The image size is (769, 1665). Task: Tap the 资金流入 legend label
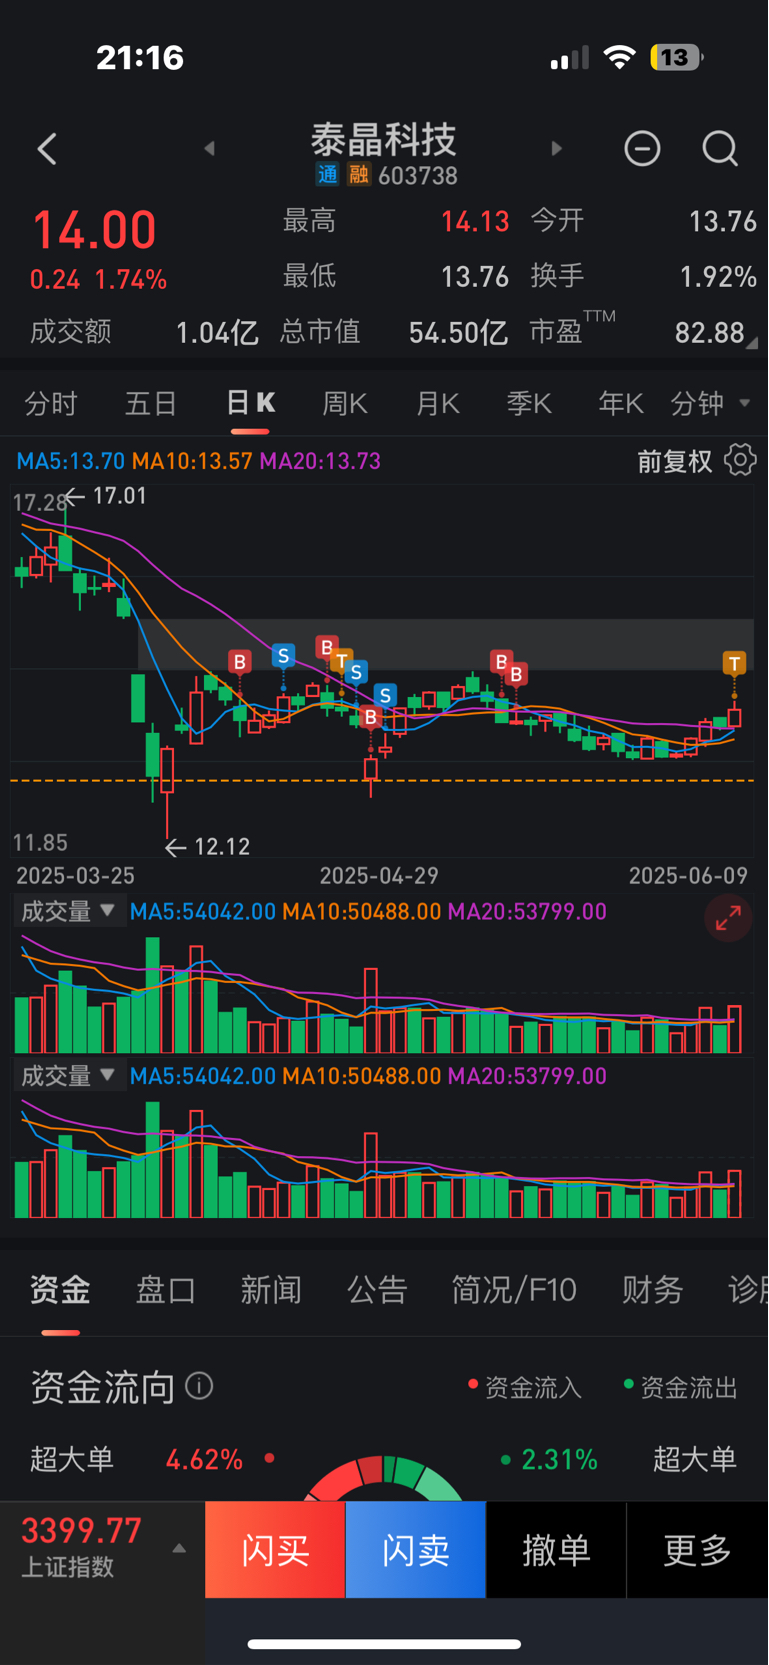(532, 1387)
